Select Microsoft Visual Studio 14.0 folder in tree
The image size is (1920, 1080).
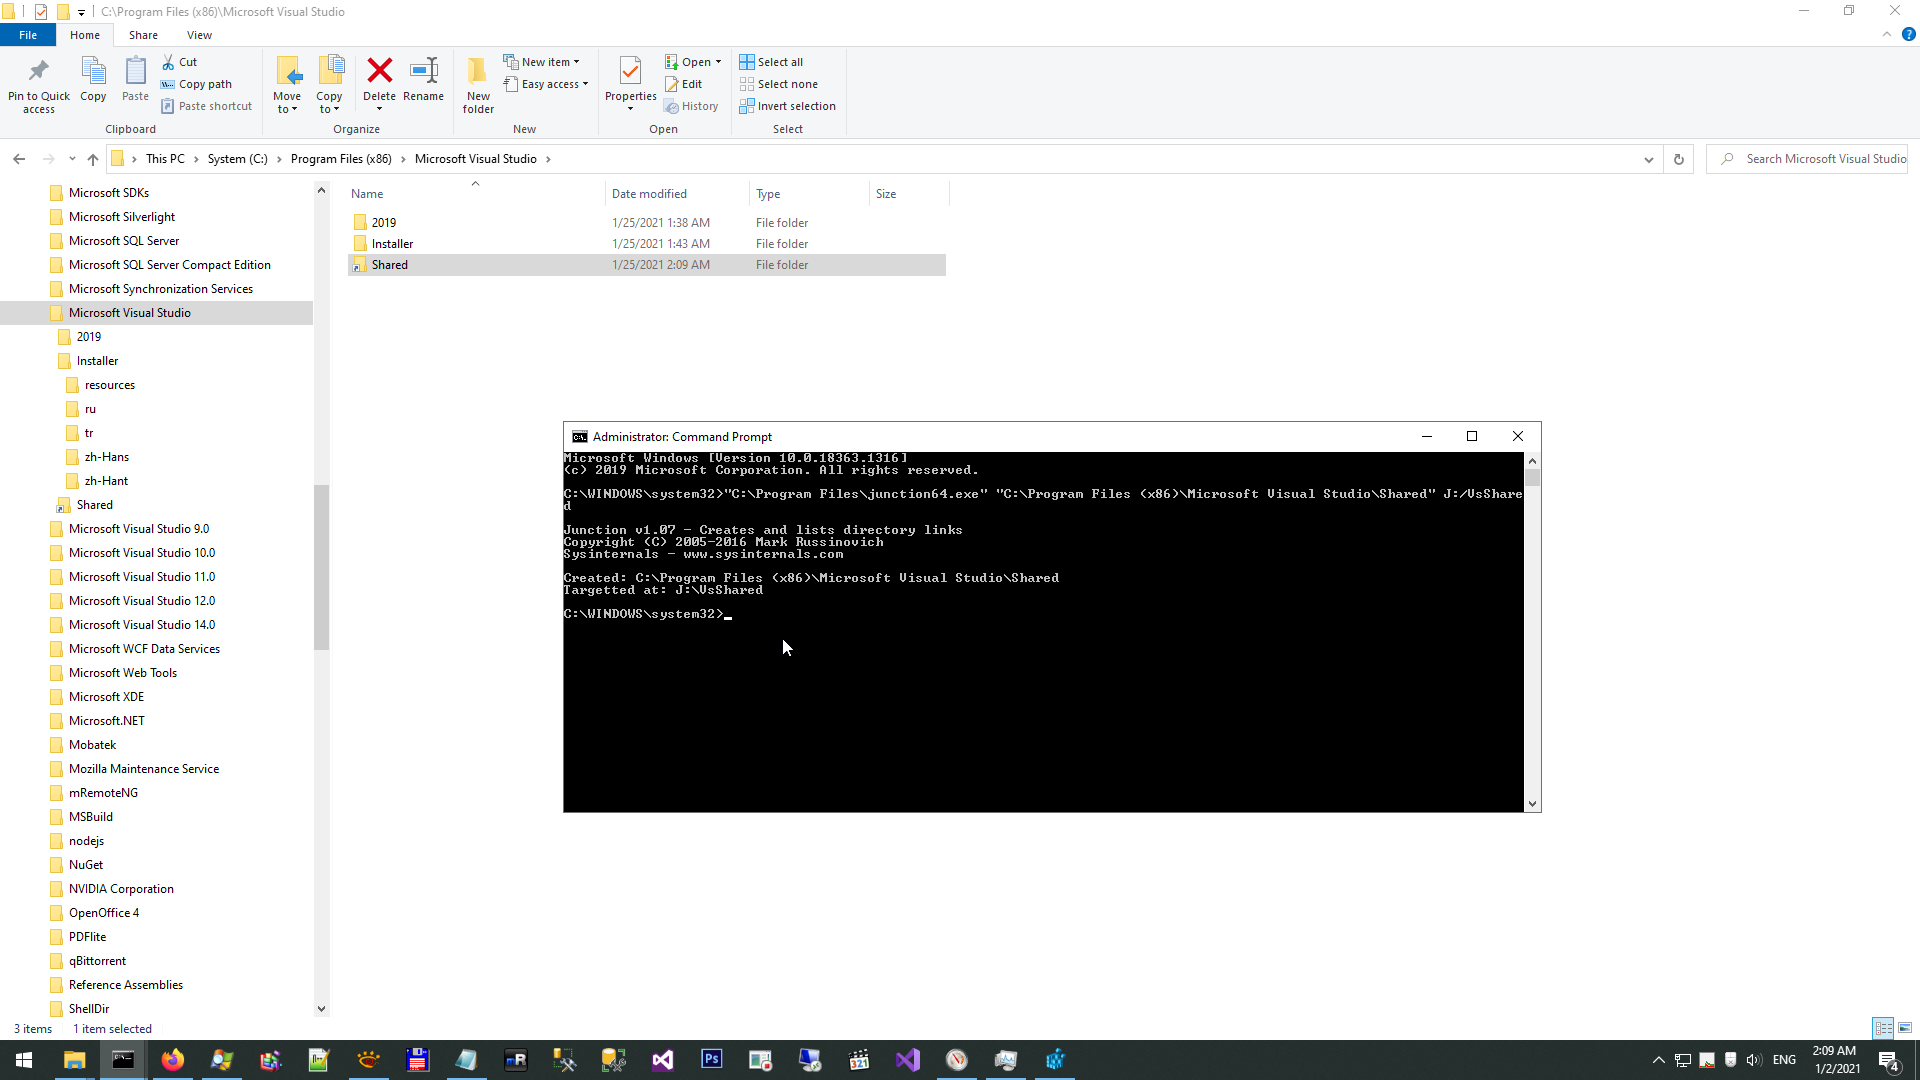142,625
